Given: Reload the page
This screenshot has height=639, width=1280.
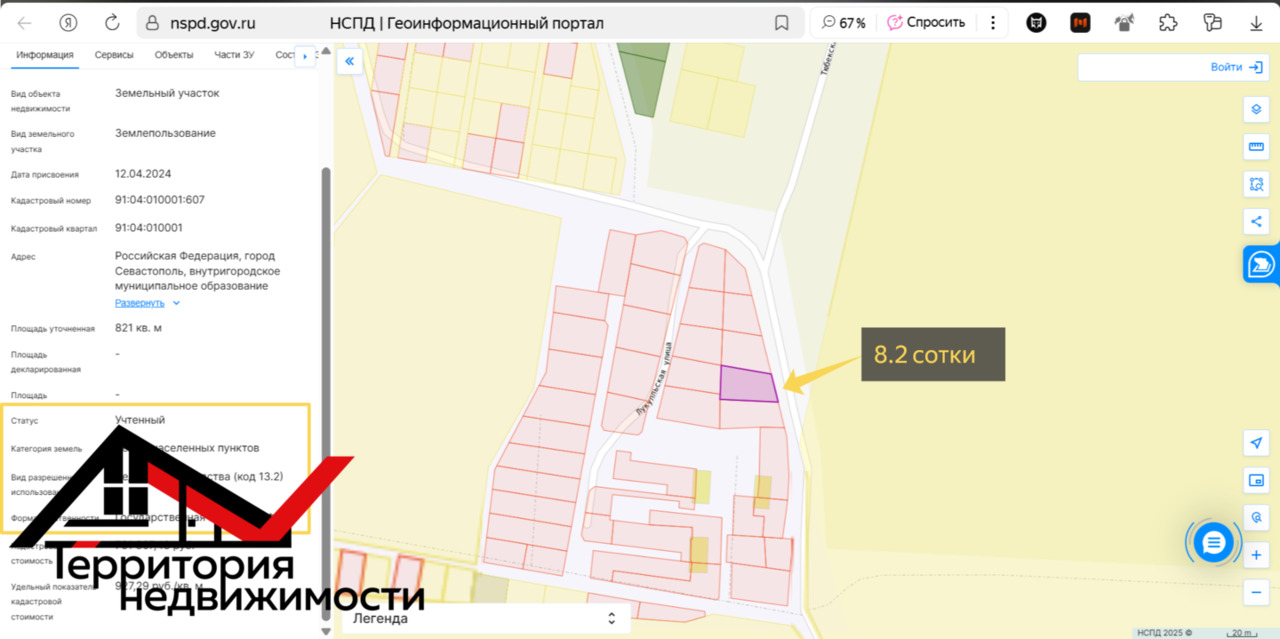Looking at the screenshot, I should [x=112, y=23].
